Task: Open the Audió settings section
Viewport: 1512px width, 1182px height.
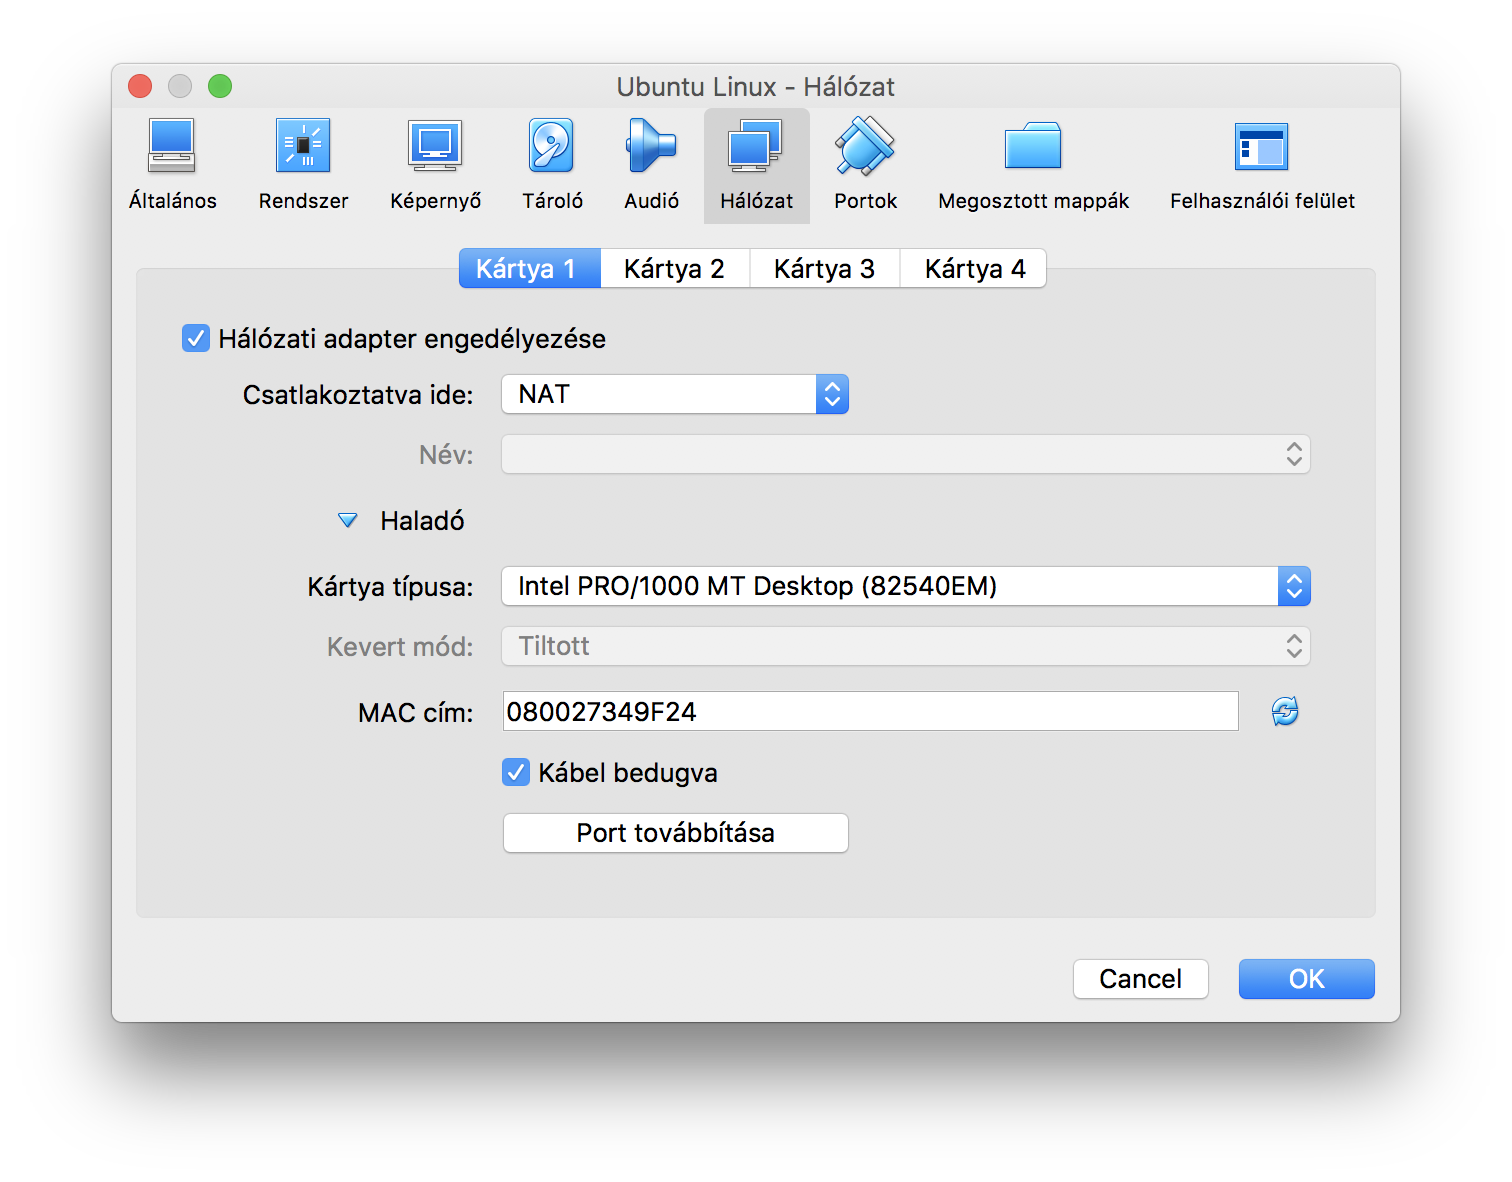Action: click(x=651, y=166)
